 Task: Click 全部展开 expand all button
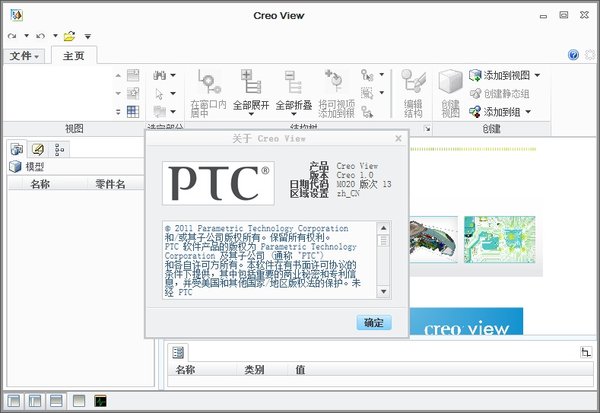tap(251, 92)
